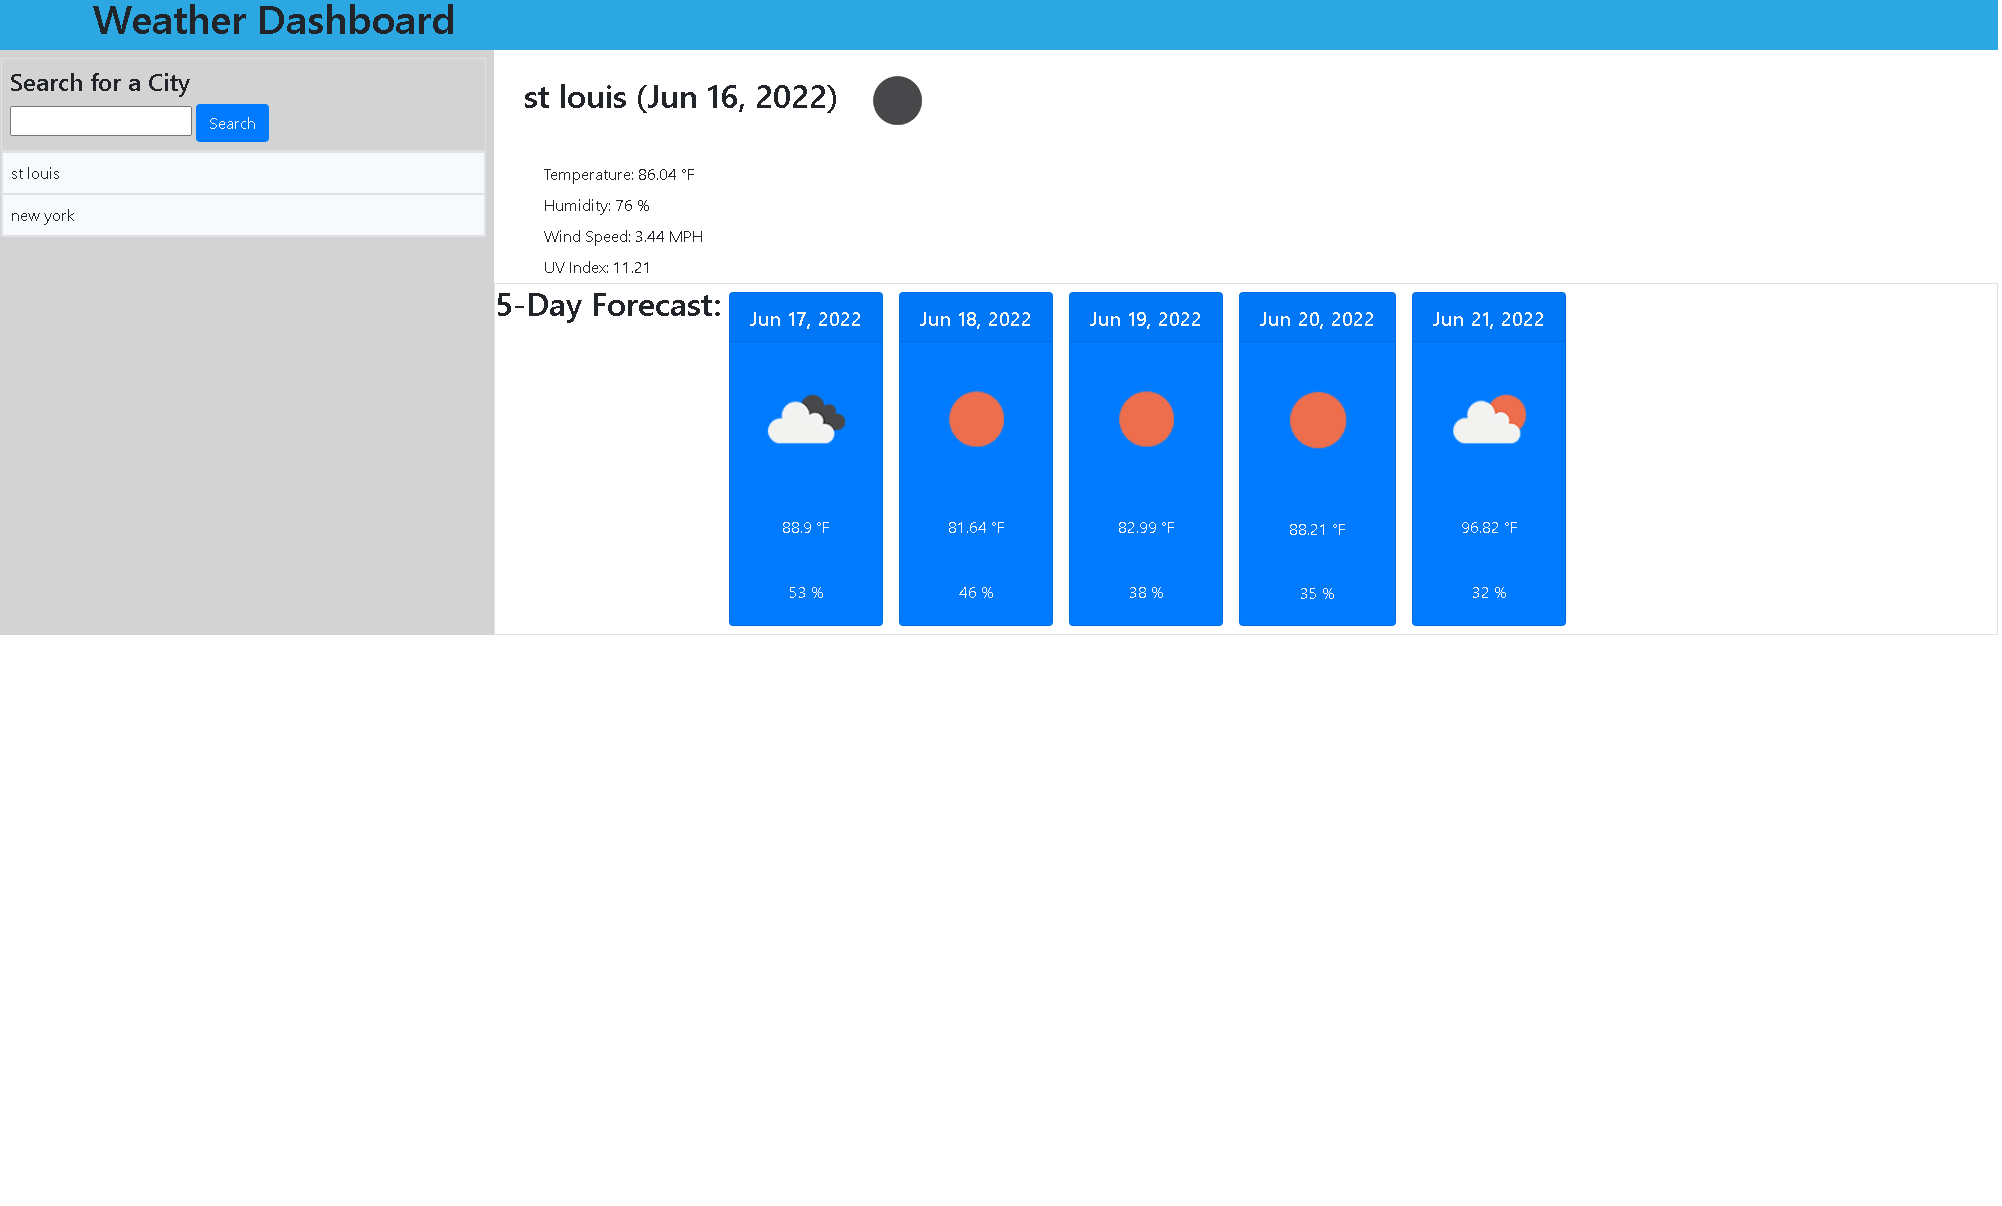Select st louis from search history
Viewport: 2002px width, 1206px height.
coord(243,174)
